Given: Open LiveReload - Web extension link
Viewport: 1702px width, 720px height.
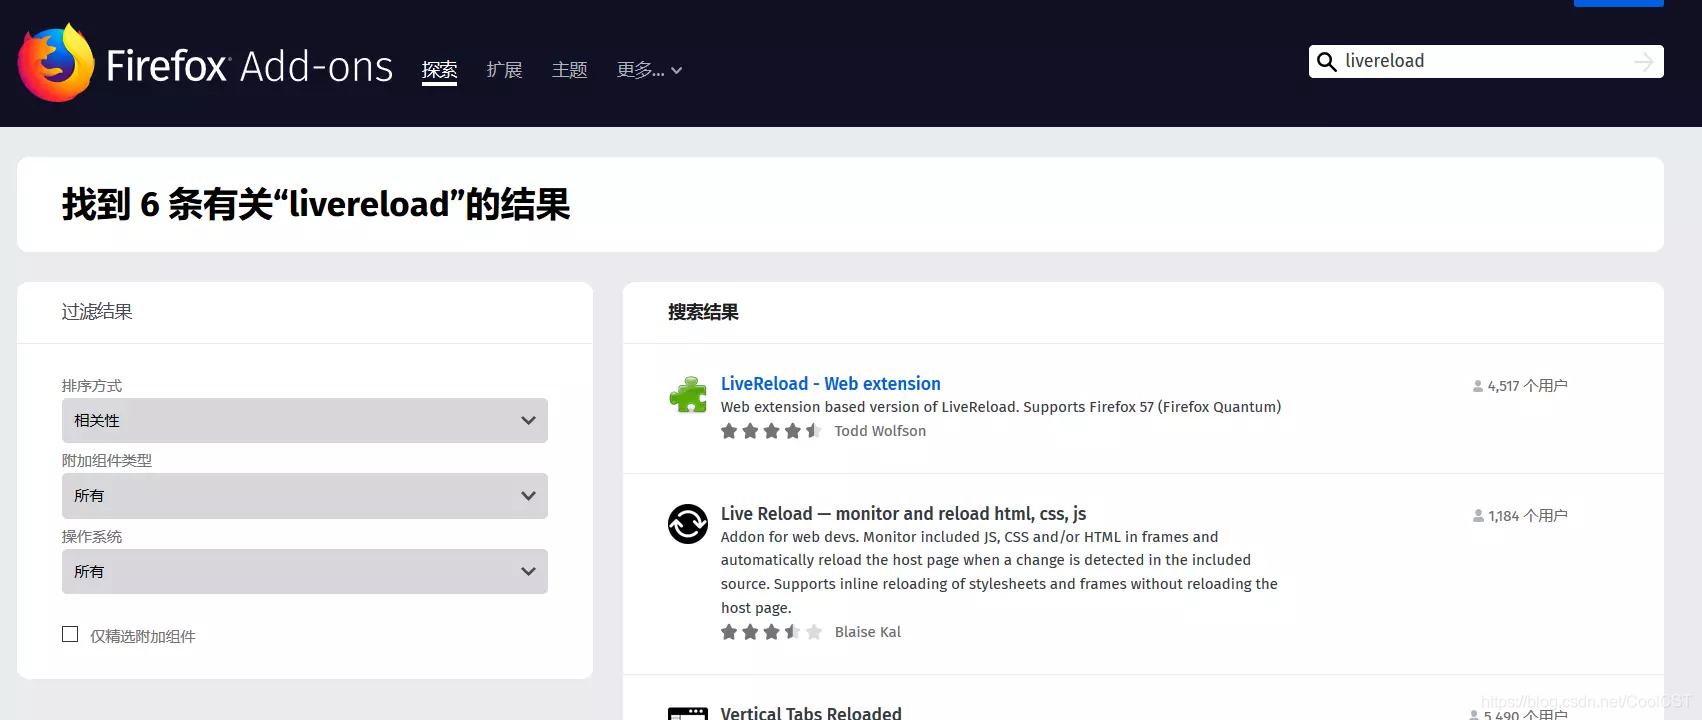Looking at the screenshot, I should coord(831,384).
